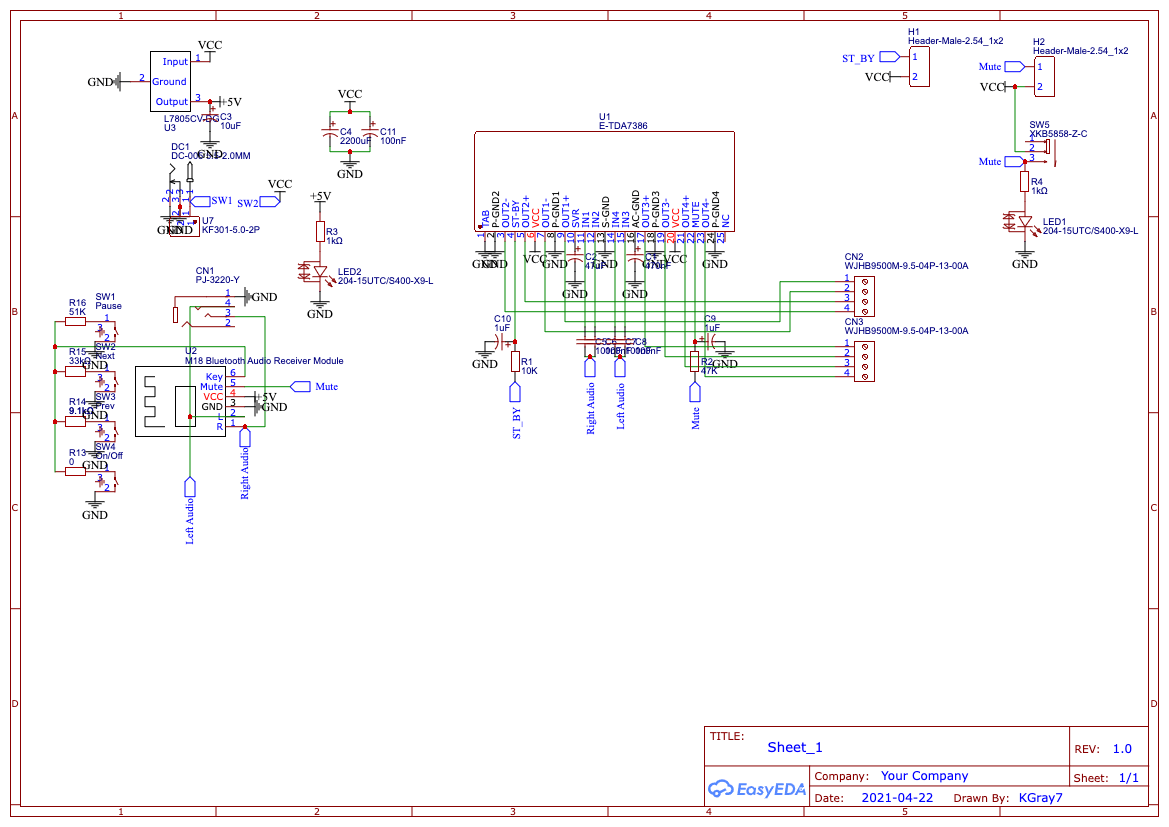Image resolution: width=1169 pixels, height=827 pixels.
Task: Click the REV value '1.0'
Action: [1122, 749]
